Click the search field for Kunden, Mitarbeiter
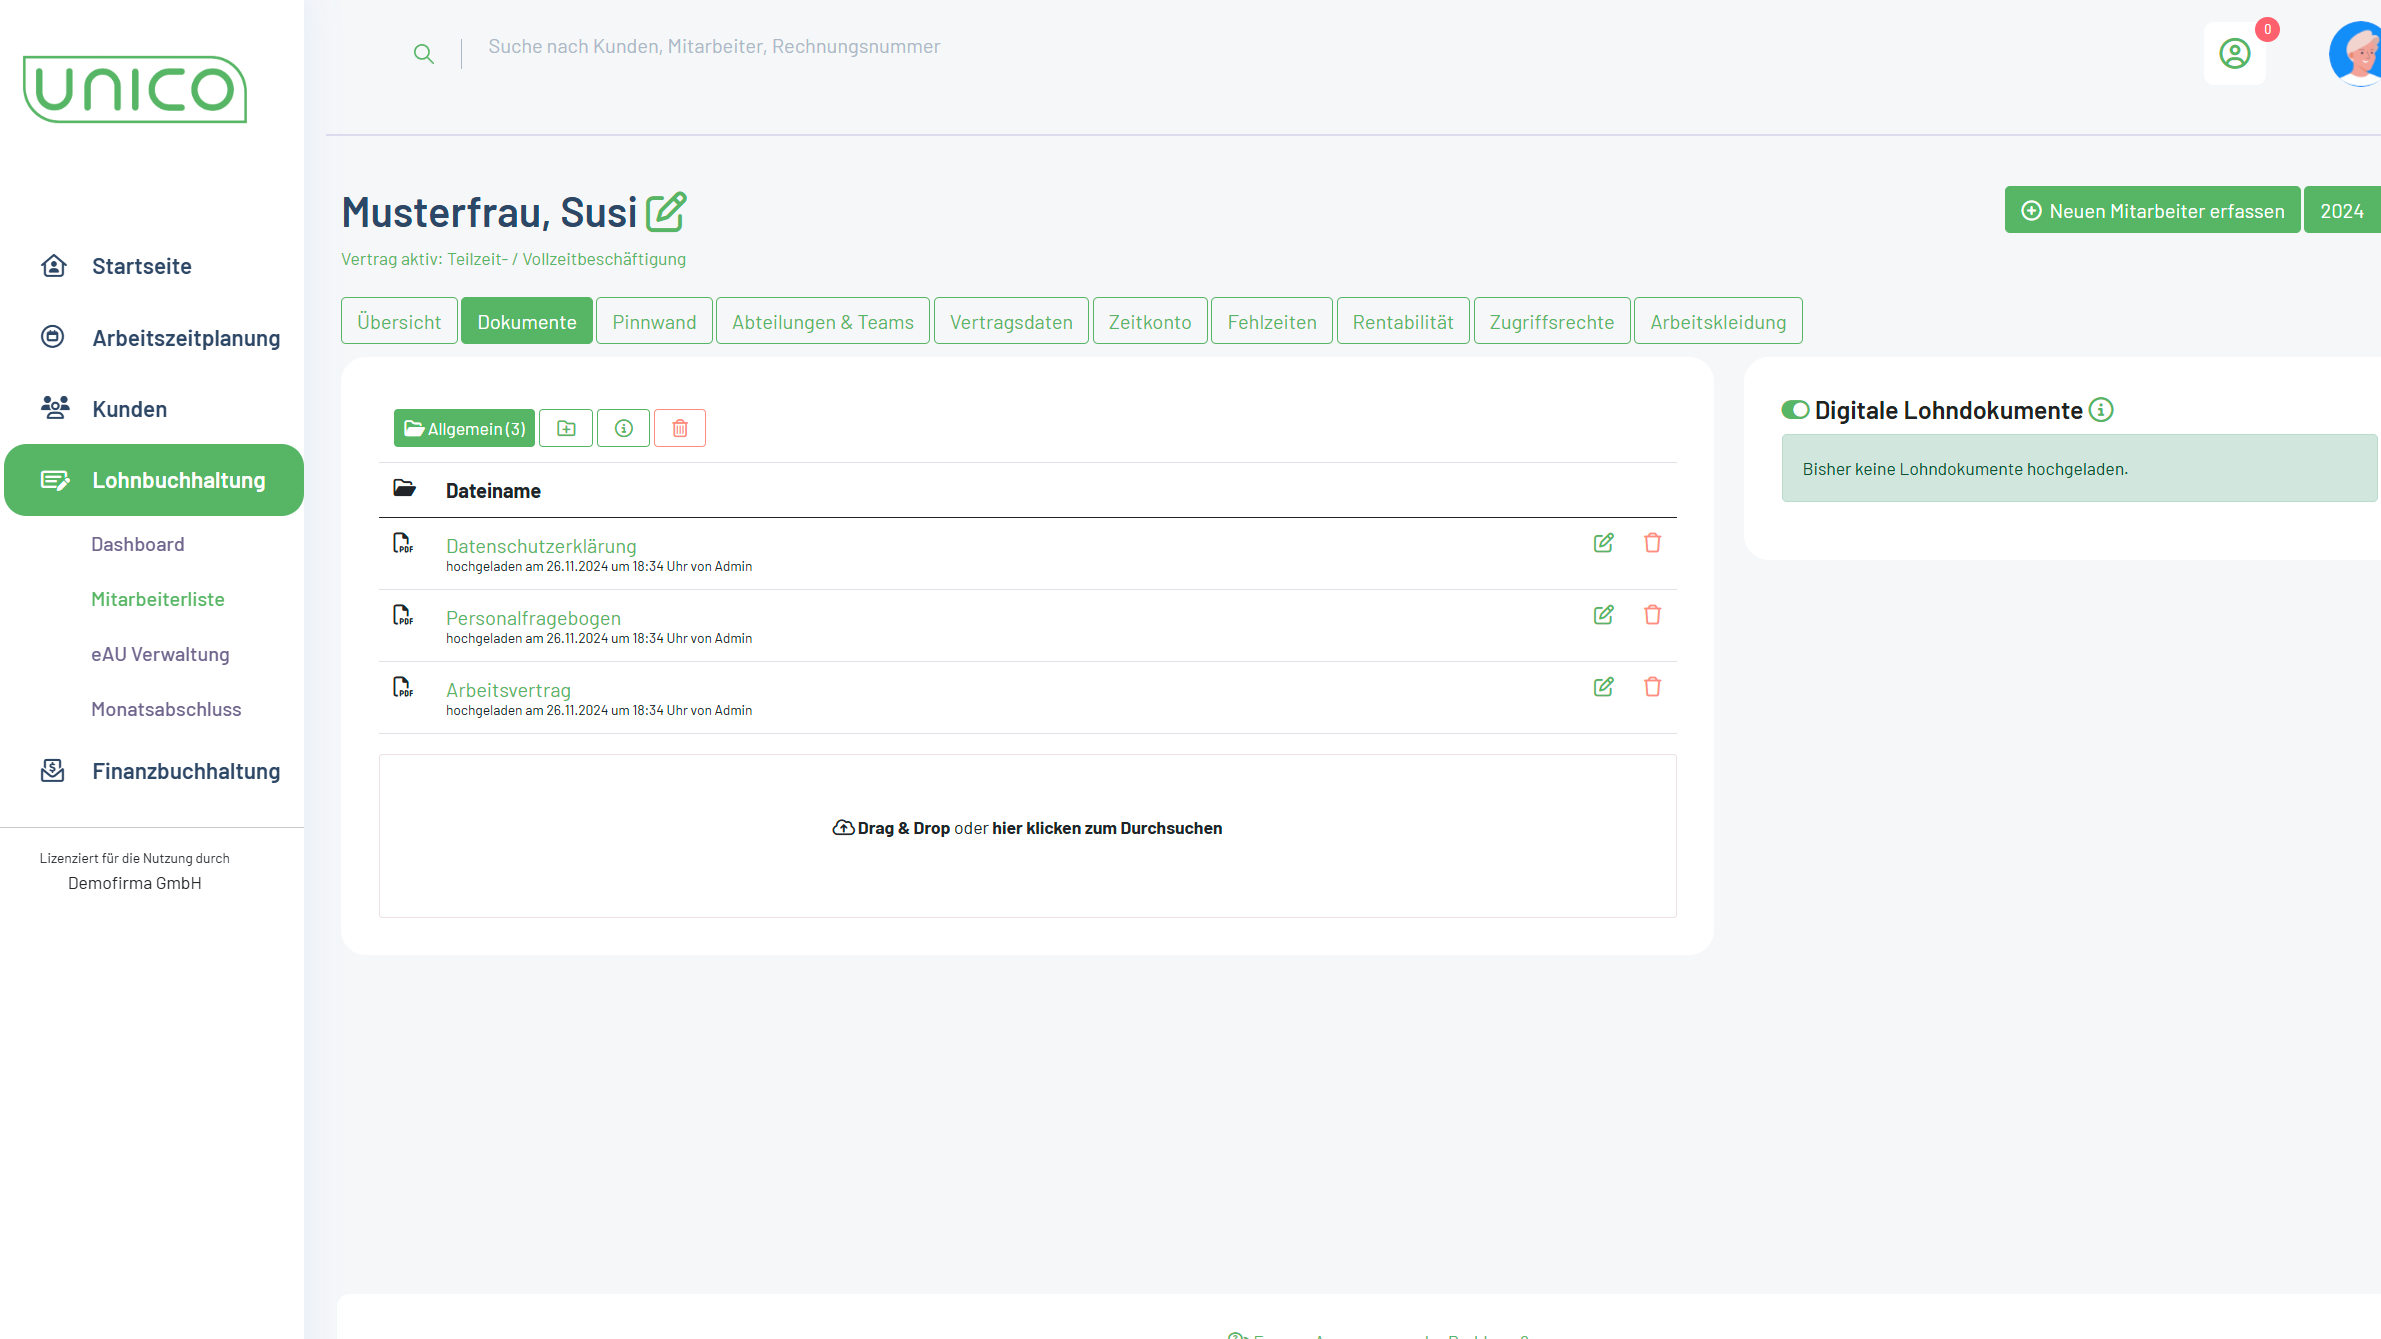This screenshot has height=1339, width=2381. tap(714, 47)
